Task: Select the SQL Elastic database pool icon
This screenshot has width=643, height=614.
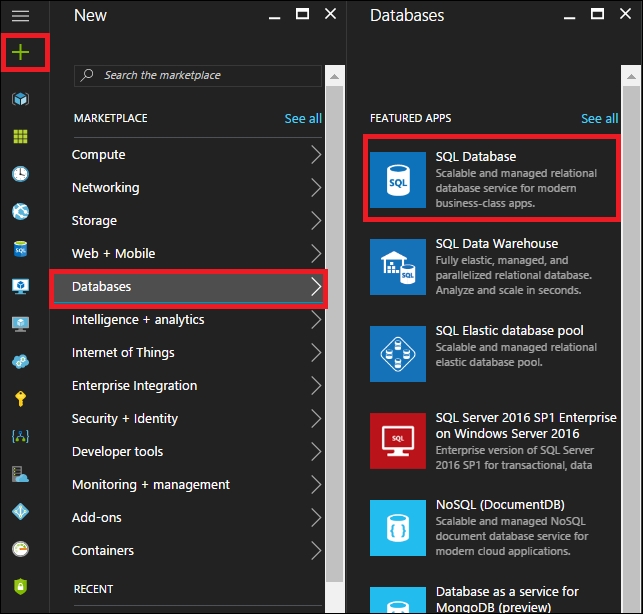Action: [x=398, y=354]
